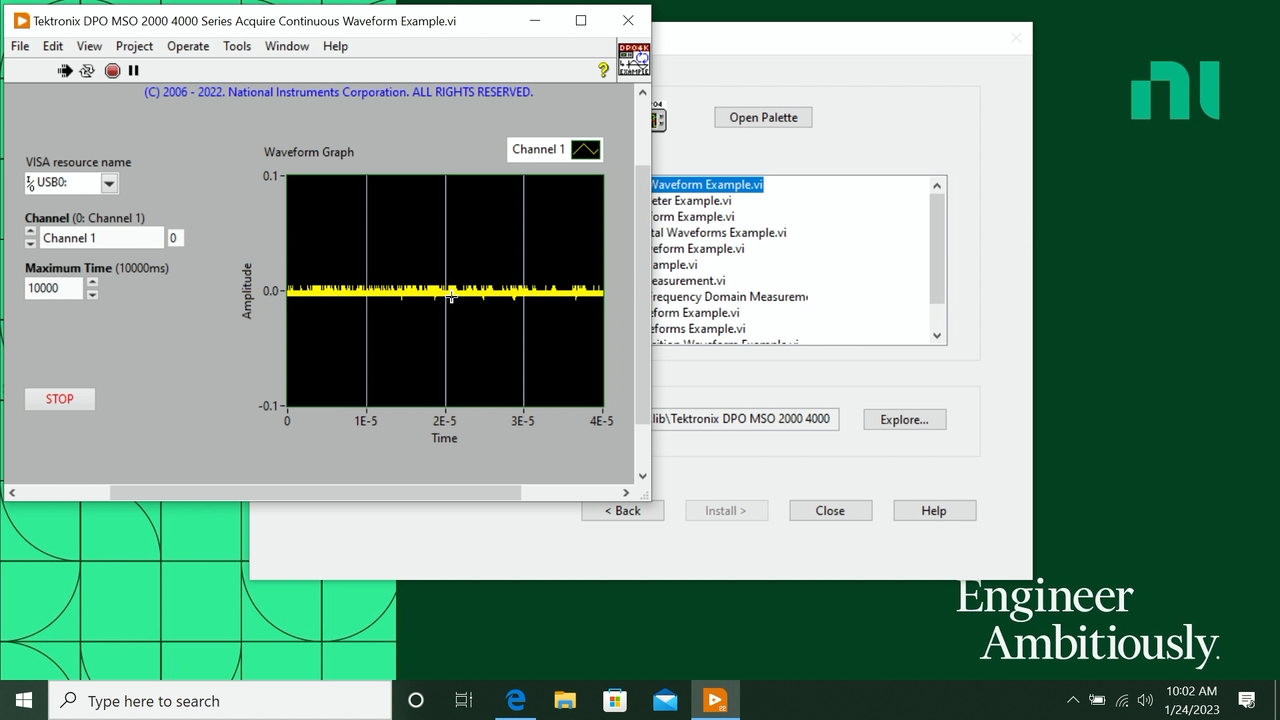Click the taskbar search box

[x=220, y=700]
